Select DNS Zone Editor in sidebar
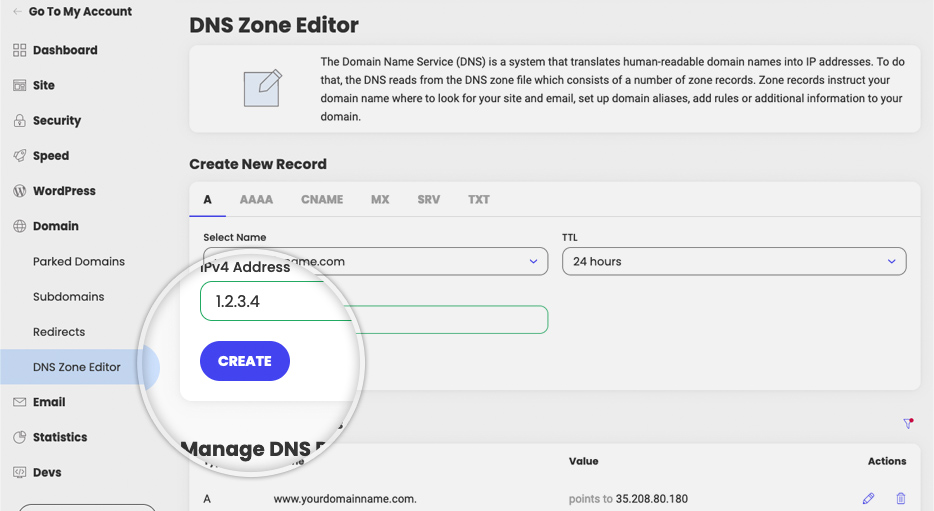 point(77,367)
